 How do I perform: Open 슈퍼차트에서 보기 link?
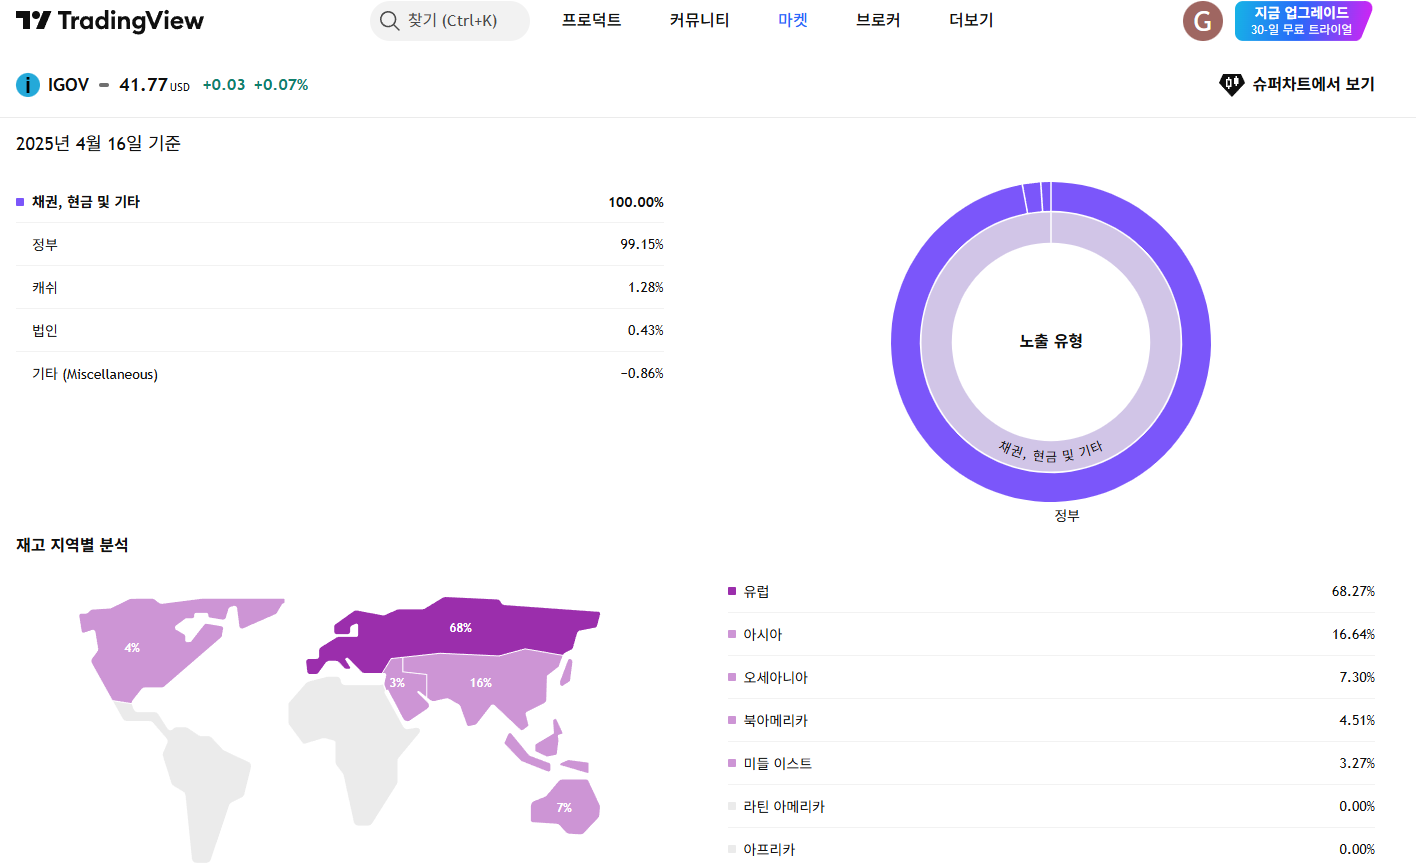click(1312, 85)
